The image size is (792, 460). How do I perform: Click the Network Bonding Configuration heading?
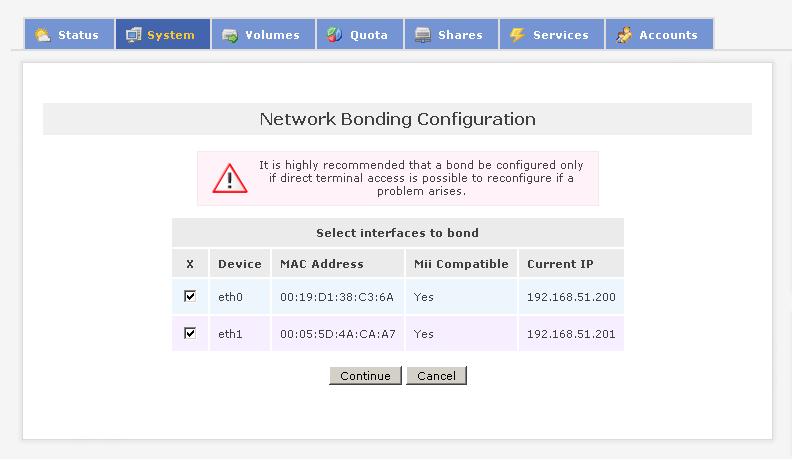tap(397, 119)
